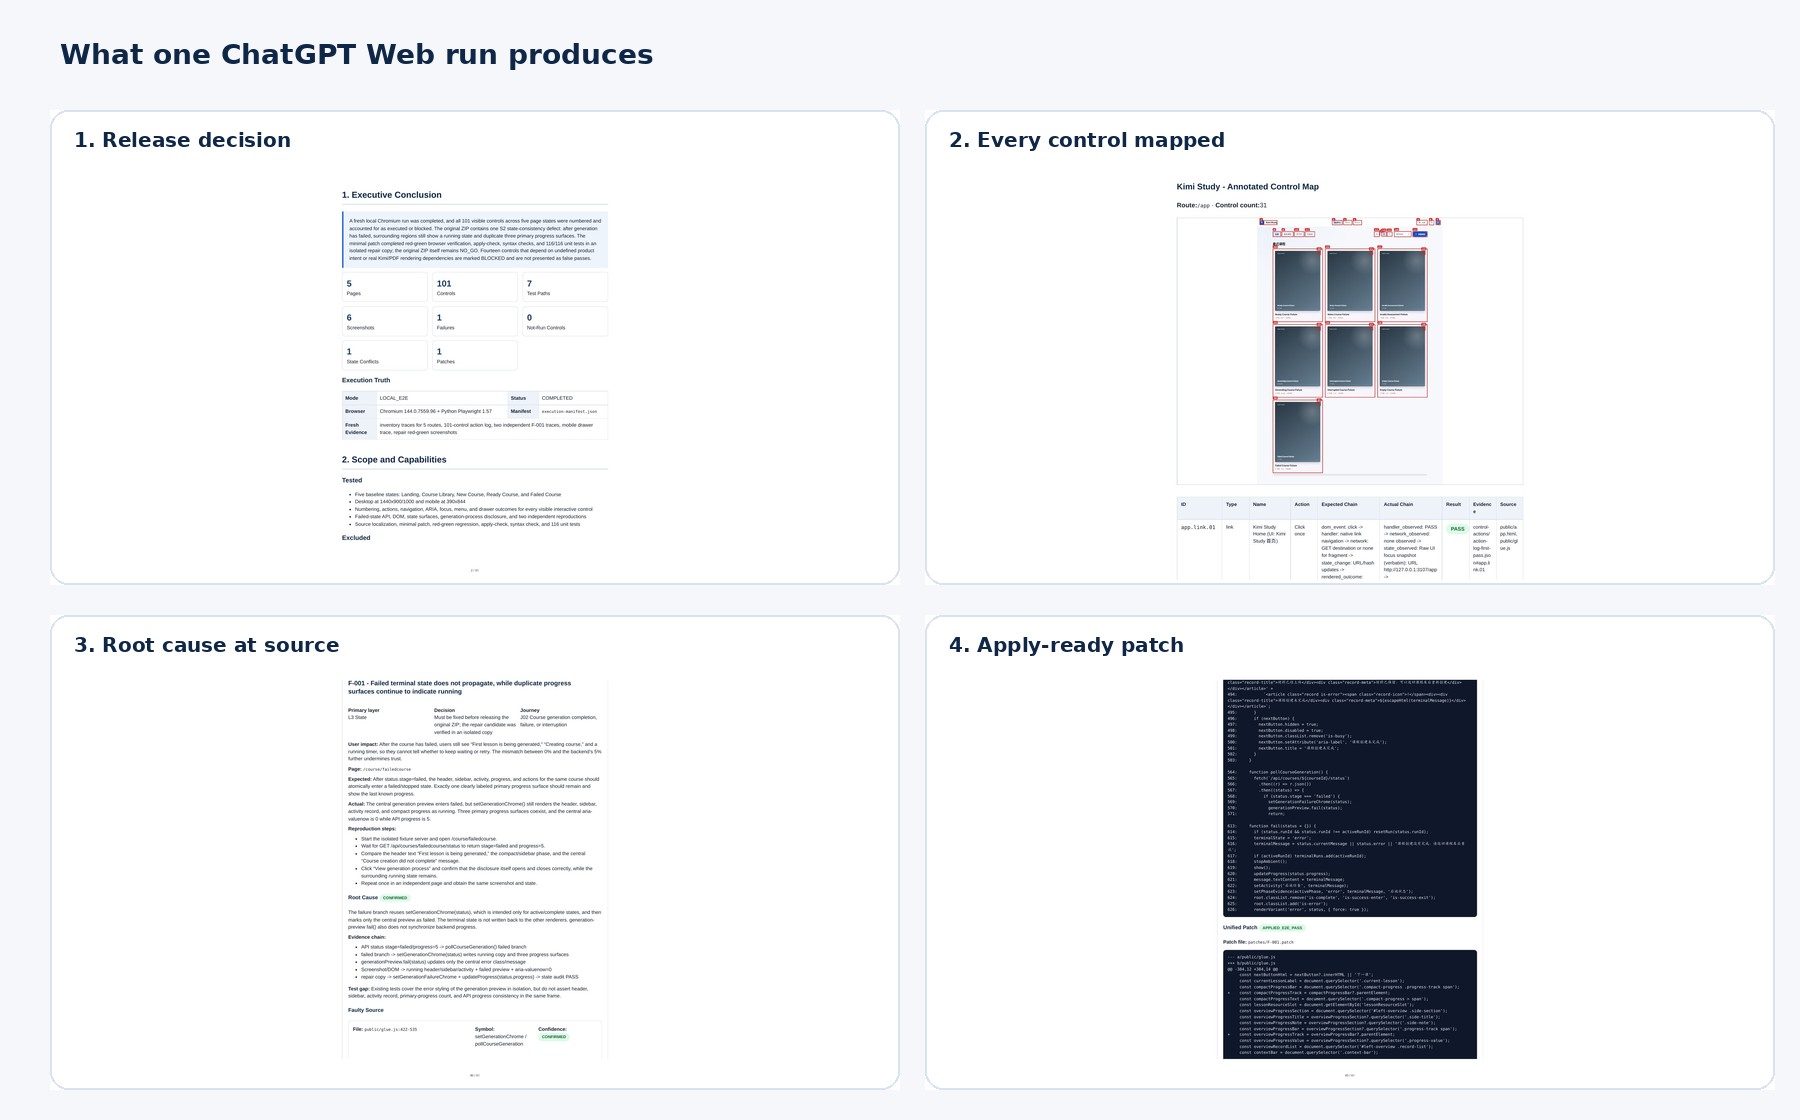Viewport: 1800px width, 1120px height.
Task: Click the 'Execution Truth' subheading
Action: point(366,380)
